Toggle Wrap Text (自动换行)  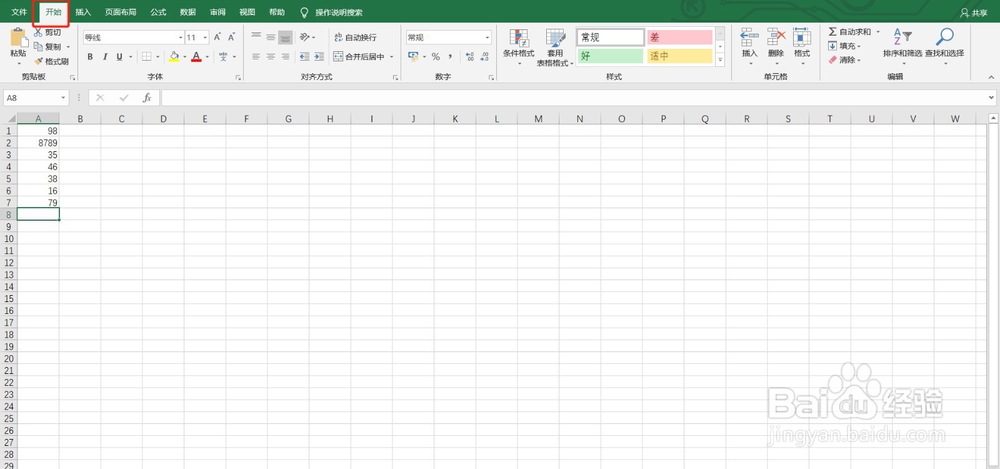tap(355, 37)
